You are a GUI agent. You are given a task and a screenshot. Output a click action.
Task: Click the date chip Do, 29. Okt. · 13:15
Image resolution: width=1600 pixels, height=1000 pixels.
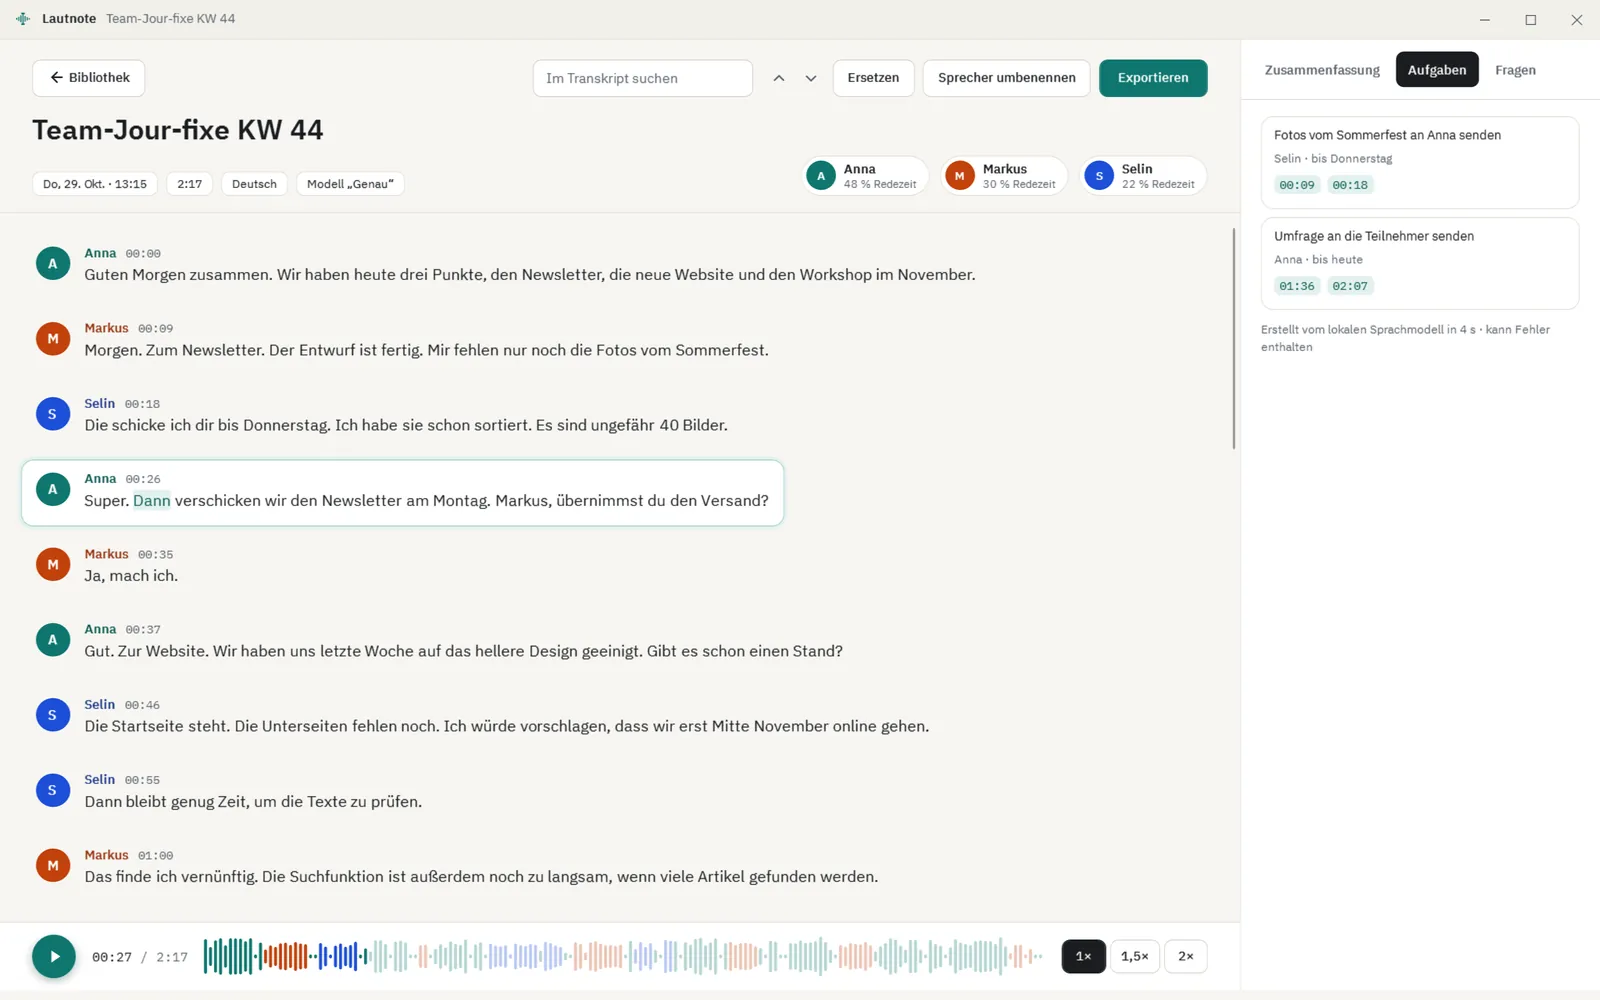[95, 184]
